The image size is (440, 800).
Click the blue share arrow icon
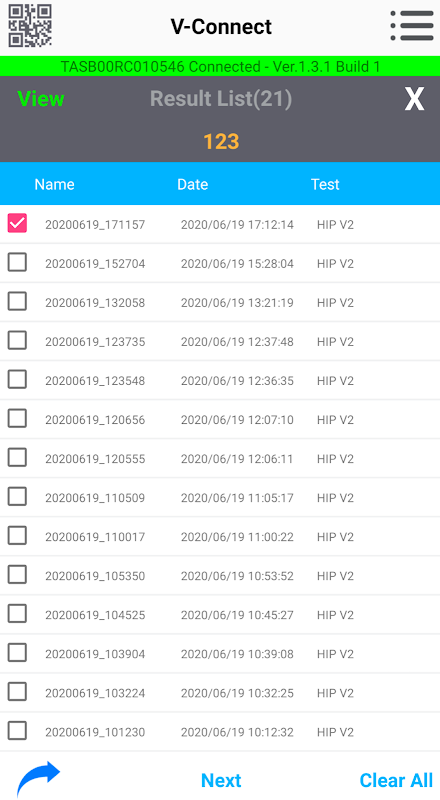(x=38, y=779)
